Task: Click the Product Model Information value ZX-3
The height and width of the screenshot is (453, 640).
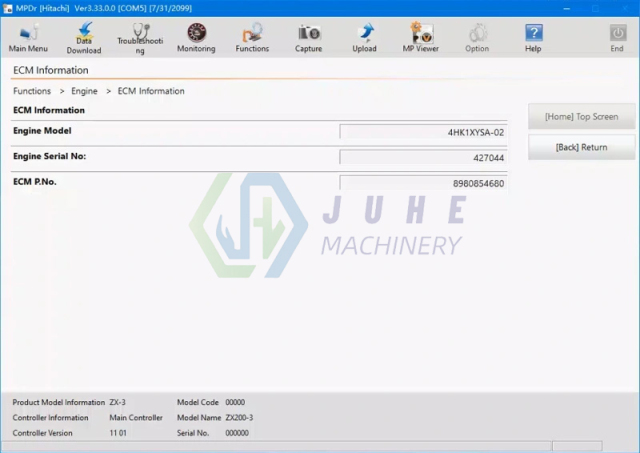Action: 118,402
